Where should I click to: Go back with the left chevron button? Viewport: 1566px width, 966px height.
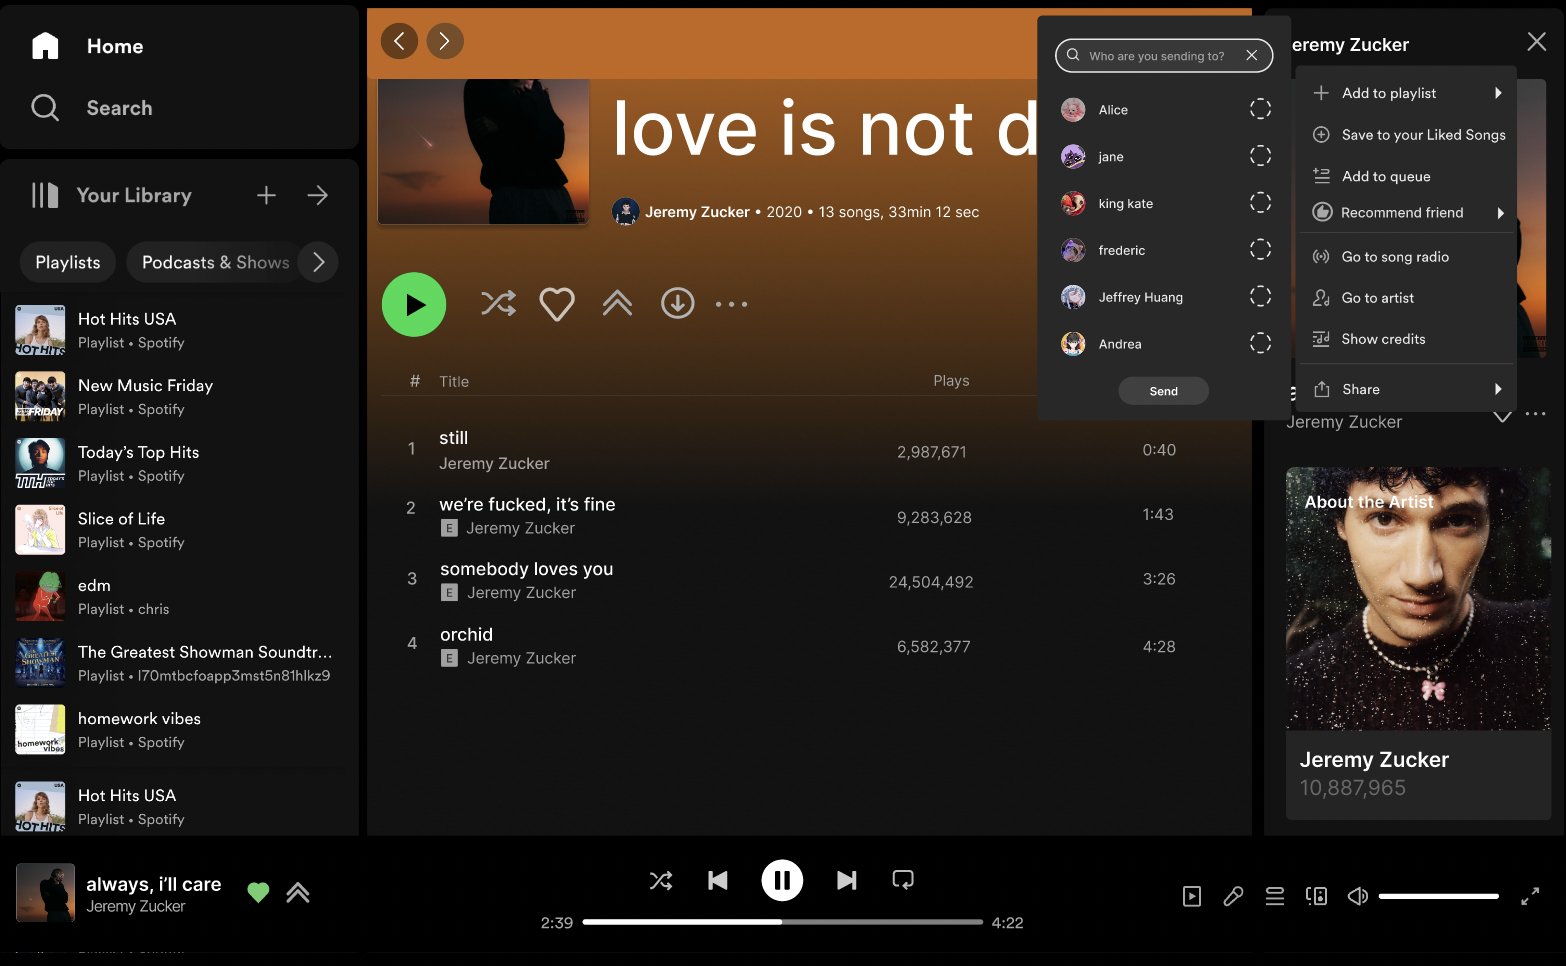click(399, 41)
